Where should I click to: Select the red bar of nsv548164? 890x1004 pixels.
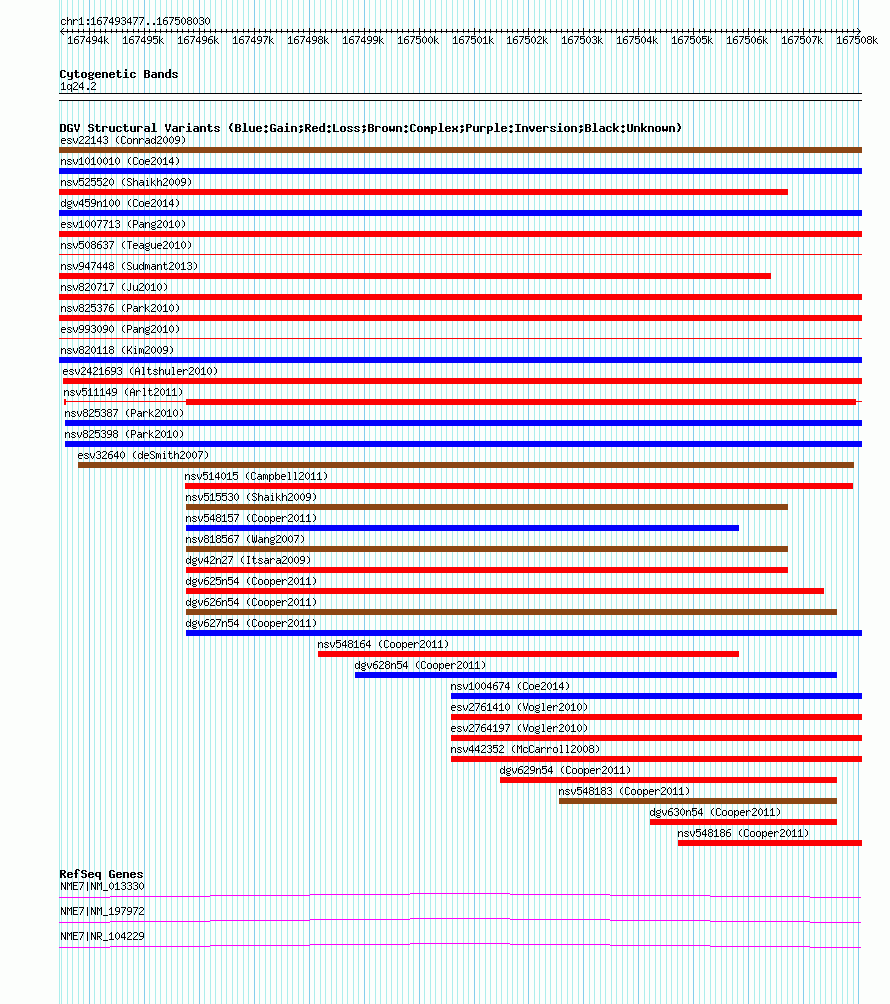(x=528, y=654)
